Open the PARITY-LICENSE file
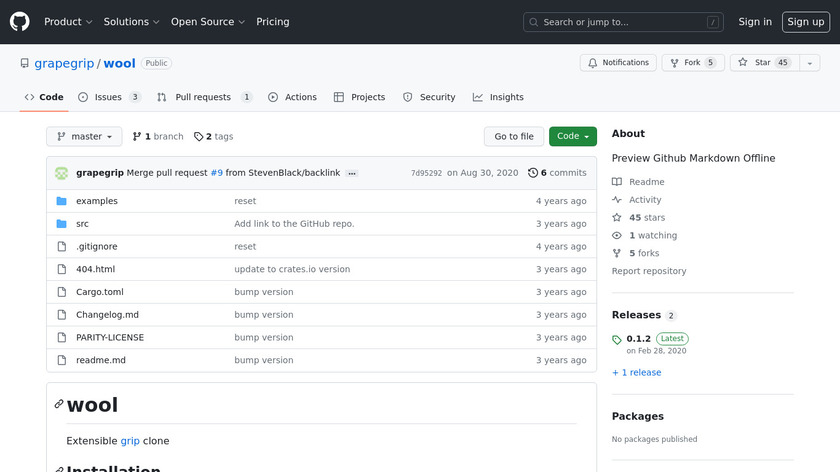 click(x=110, y=338)
